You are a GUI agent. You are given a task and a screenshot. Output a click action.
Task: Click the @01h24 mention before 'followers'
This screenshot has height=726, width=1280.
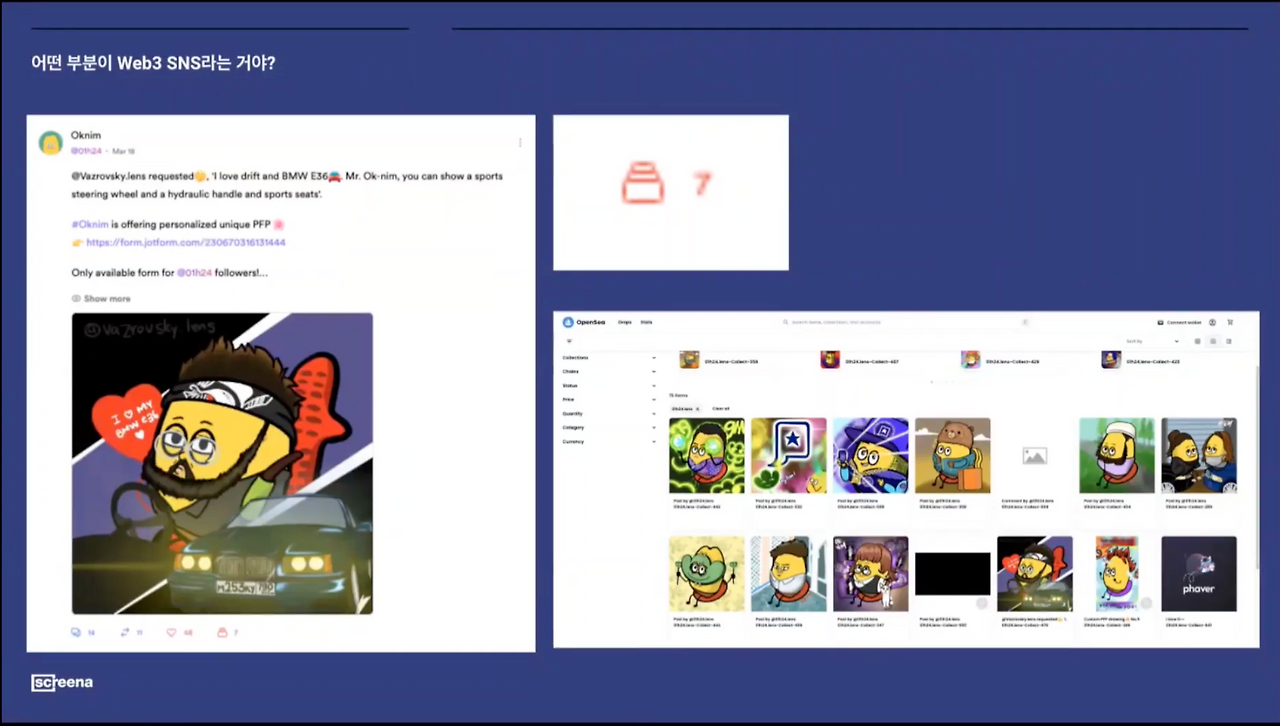click(x=194, y=272)
